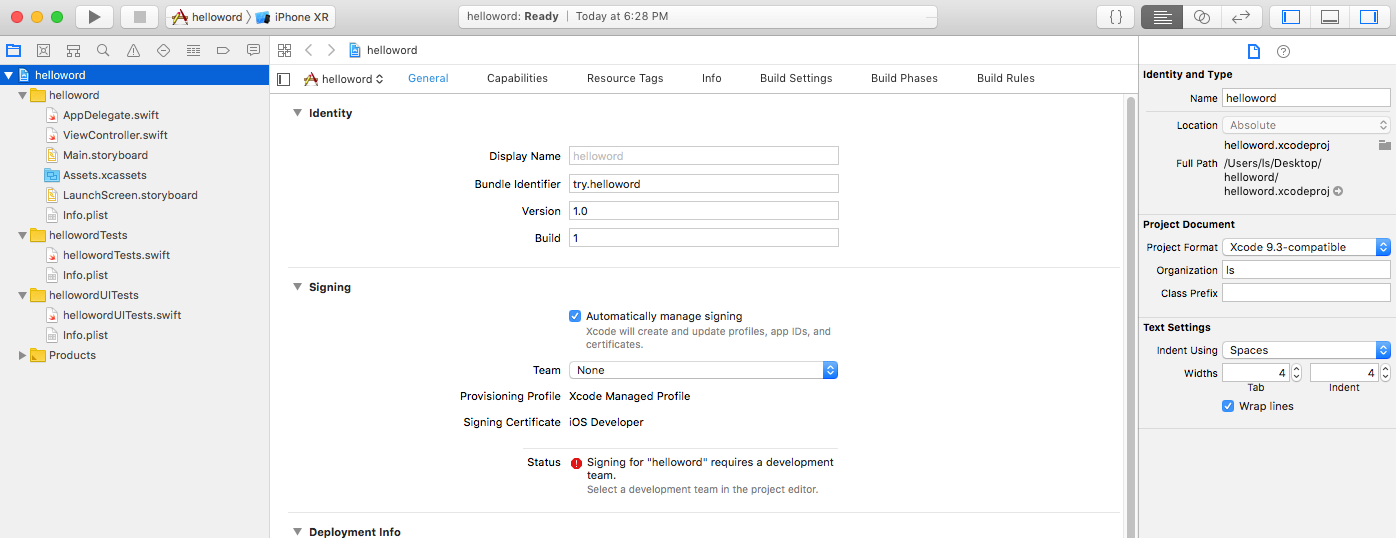
Task: Open the Team dropdown
Action: 703,370
